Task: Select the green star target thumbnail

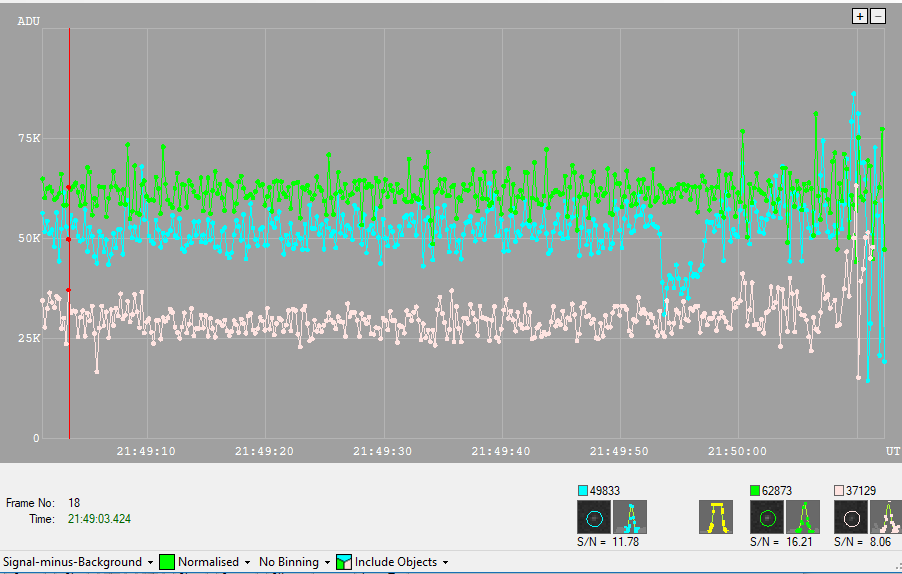Action: tap(767, 517)
